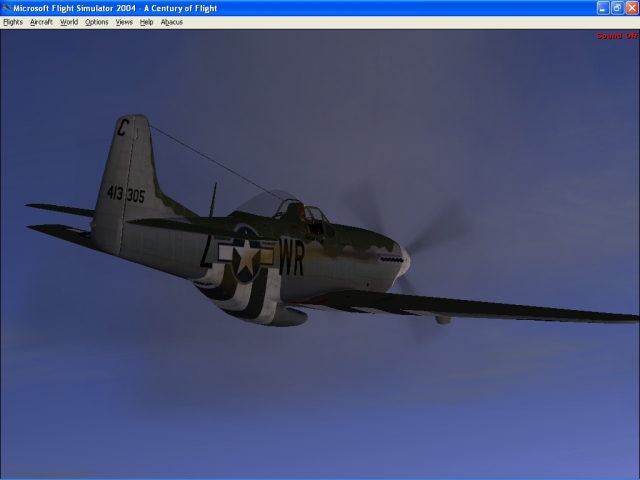640x480 pixels.
Task: Open the Aircraft menu
Action: (41, 22)
